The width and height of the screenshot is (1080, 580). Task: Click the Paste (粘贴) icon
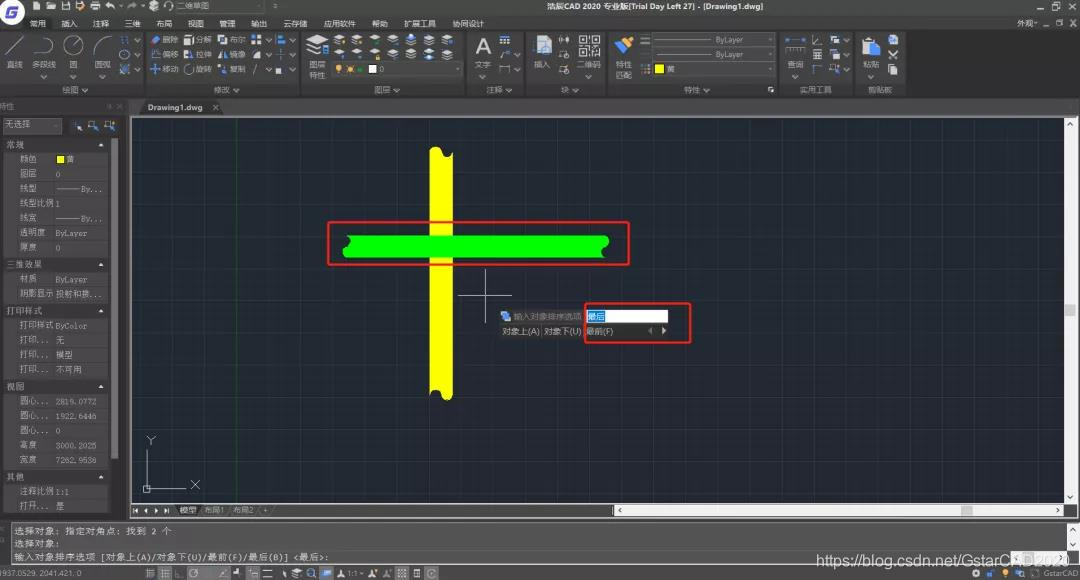[871, 52]
